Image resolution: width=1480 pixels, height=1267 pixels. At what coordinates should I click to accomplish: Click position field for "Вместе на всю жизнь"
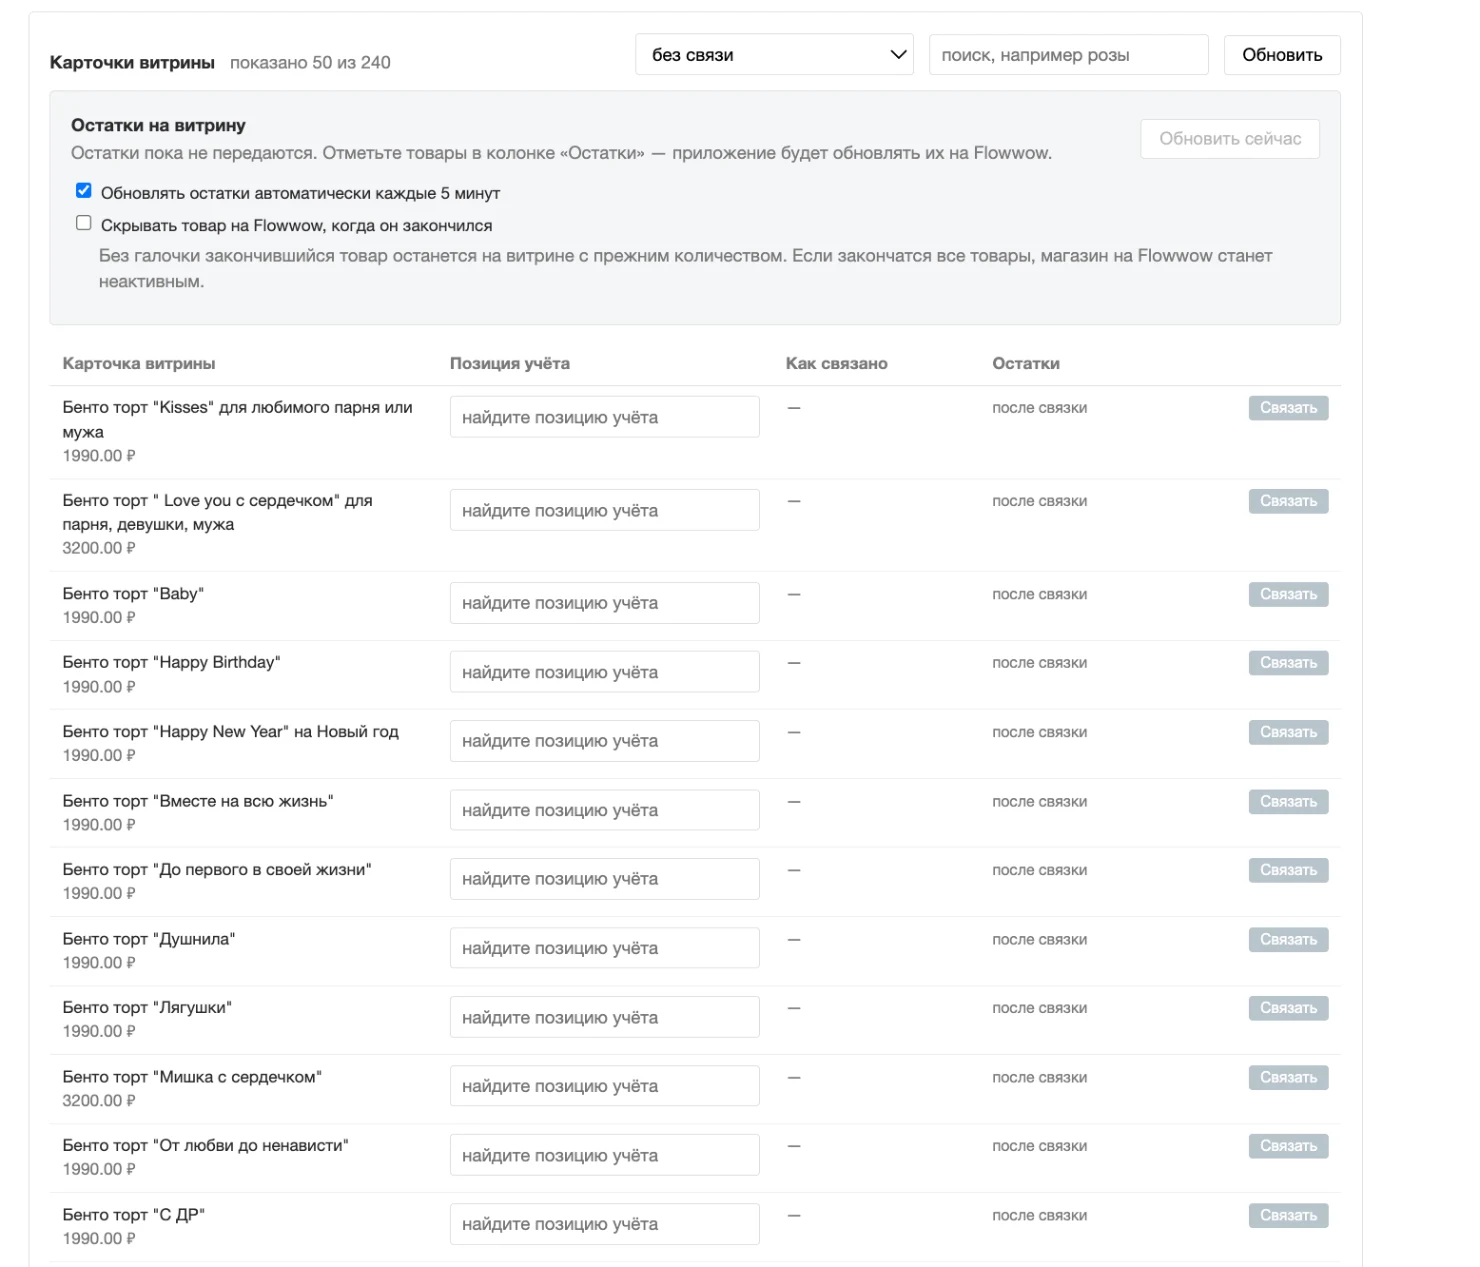[x=604, y=810]
